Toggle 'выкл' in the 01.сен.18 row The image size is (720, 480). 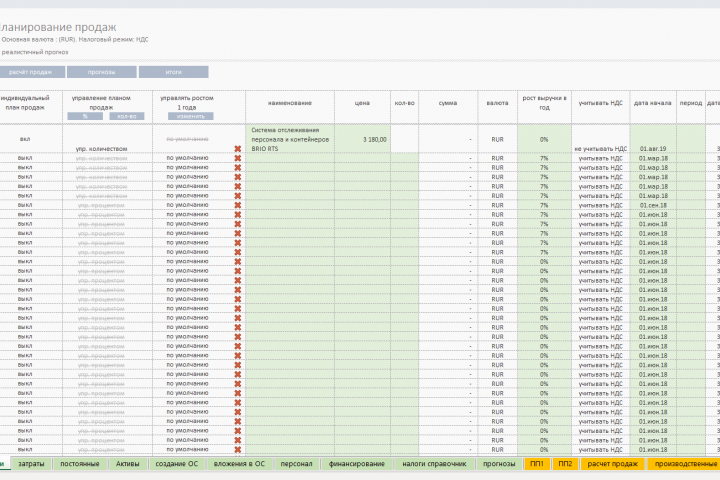(x=25, y=205)
